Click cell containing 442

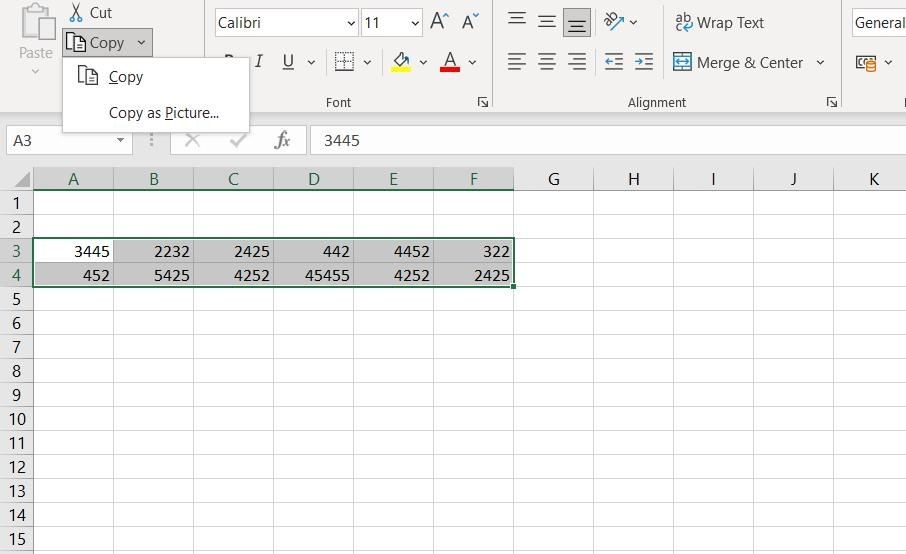pos(313,251)
